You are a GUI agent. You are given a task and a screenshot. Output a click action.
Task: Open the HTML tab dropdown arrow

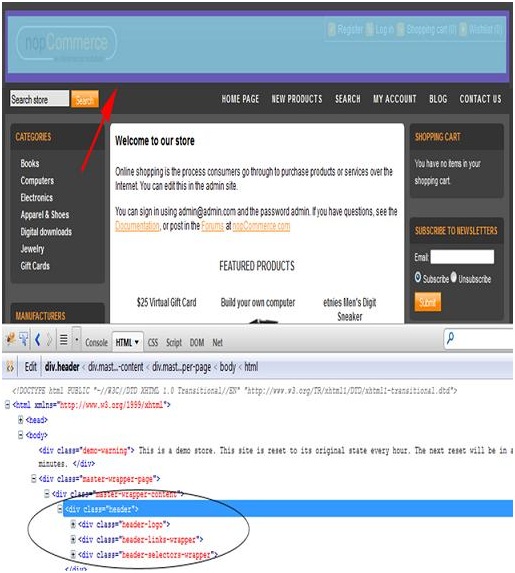point(137,342)
